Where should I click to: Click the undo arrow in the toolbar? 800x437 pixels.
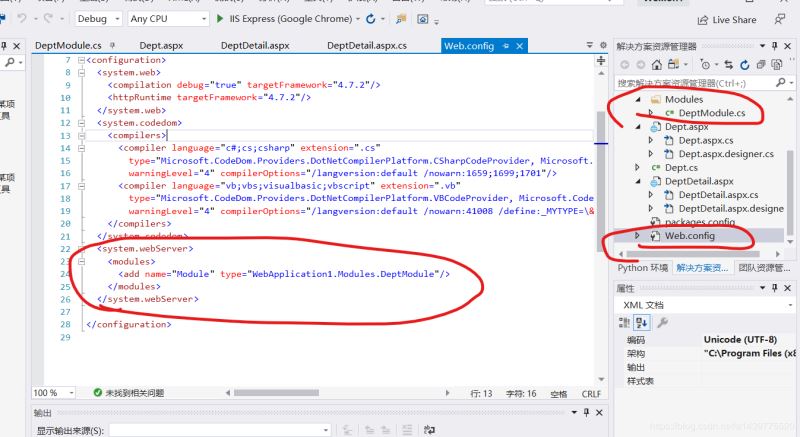20,19
